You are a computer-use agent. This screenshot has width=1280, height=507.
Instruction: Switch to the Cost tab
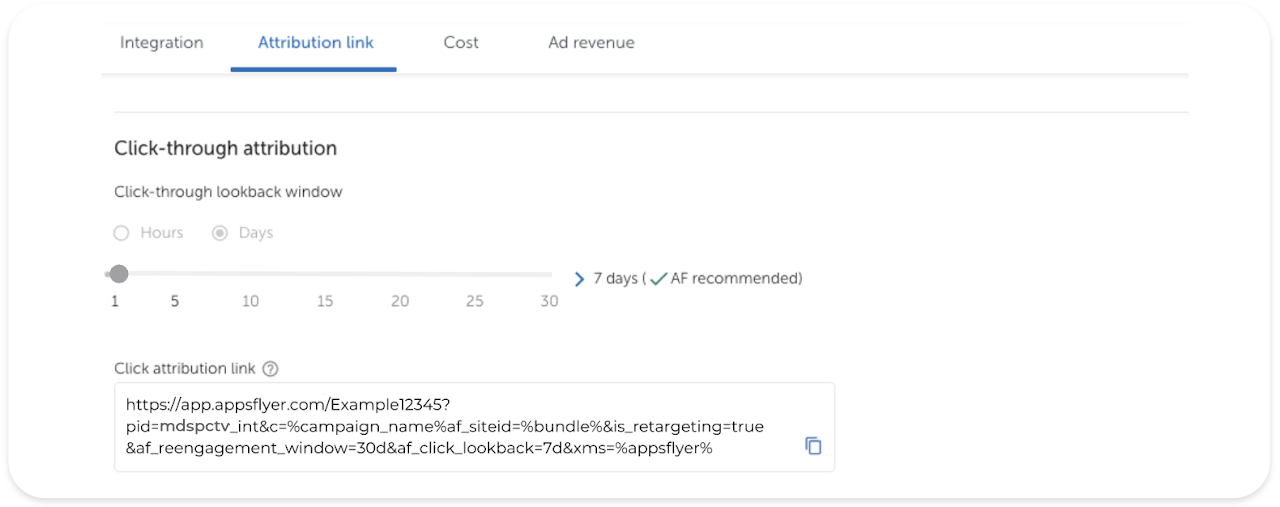pos(461,43)
